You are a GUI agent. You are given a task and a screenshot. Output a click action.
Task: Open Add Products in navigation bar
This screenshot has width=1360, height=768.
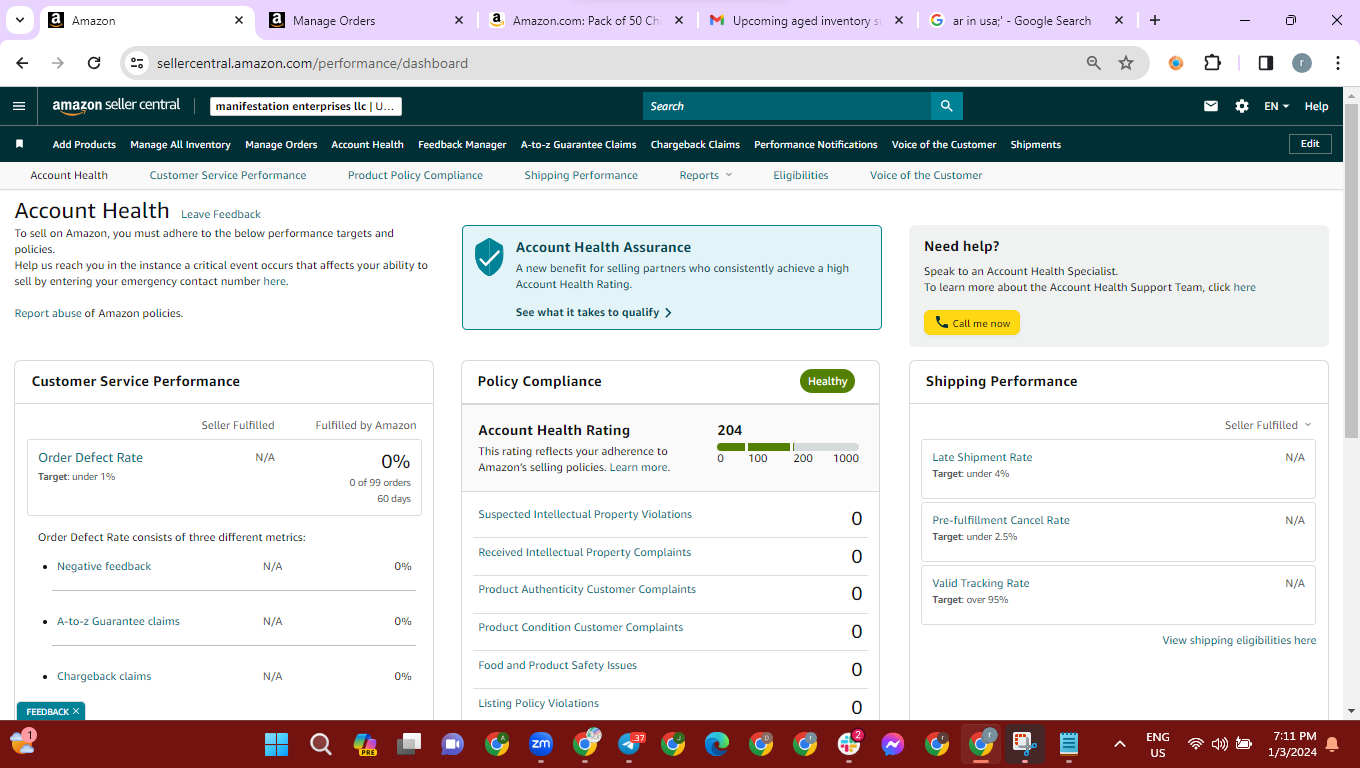[x=84, y=144]
